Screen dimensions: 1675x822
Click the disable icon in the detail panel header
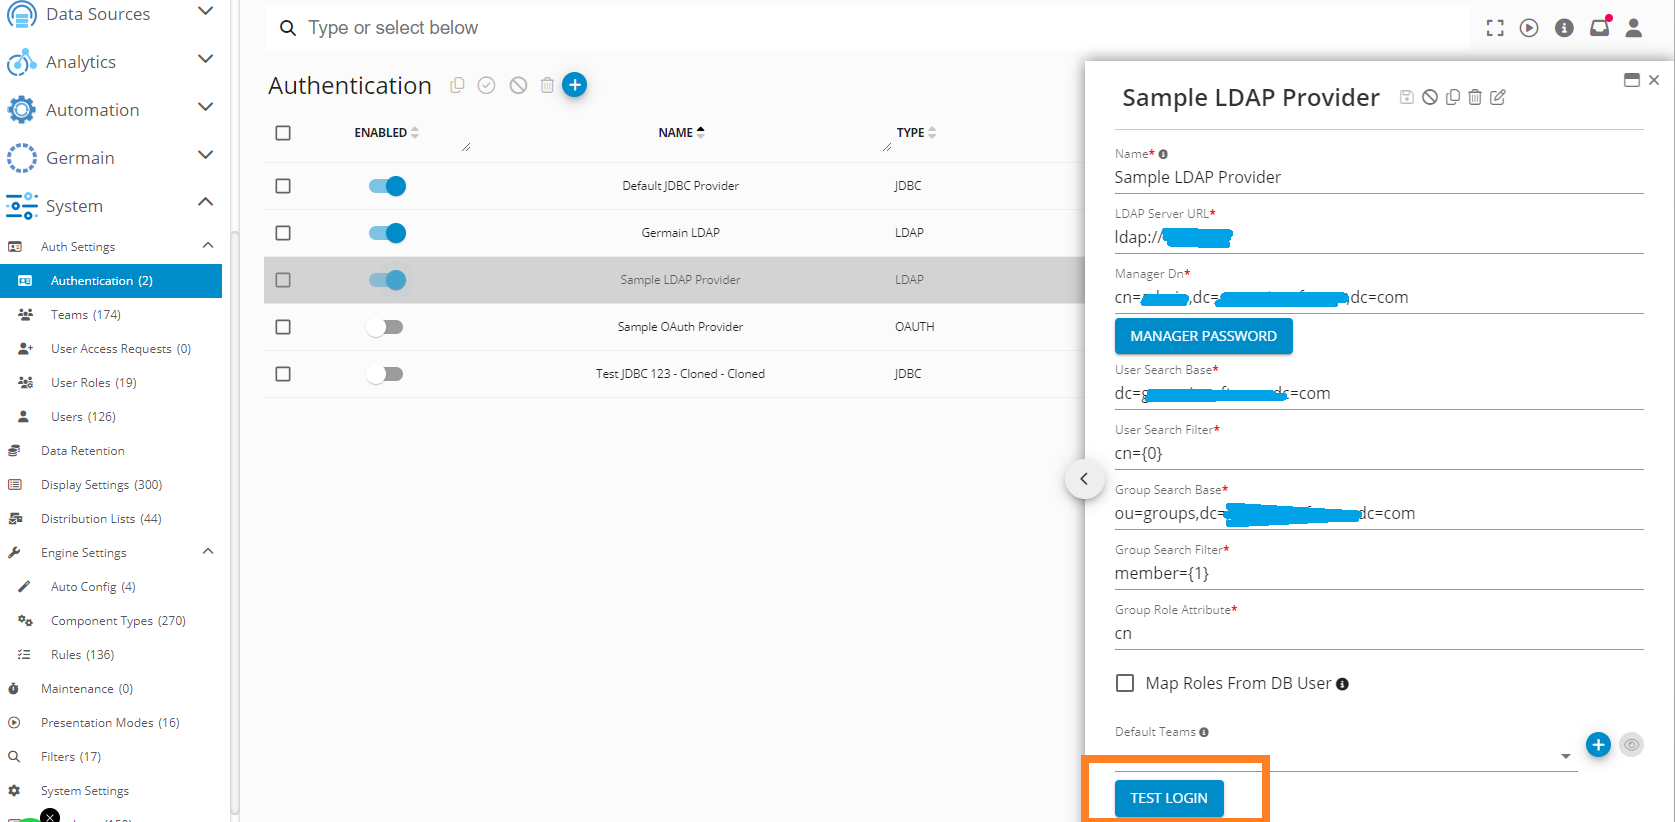(1430, 97)
